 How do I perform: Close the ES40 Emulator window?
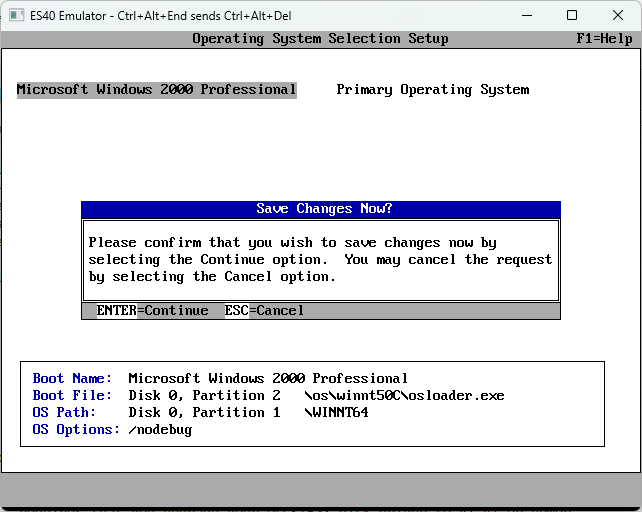(x=618, y=16)
